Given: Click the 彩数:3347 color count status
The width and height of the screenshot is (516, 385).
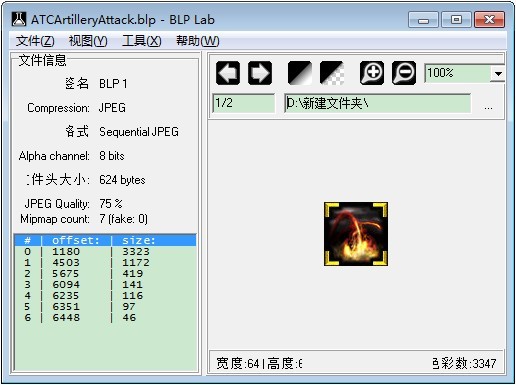Looking at the screenshot, I should pyautogui.click(x=464, y=363).
